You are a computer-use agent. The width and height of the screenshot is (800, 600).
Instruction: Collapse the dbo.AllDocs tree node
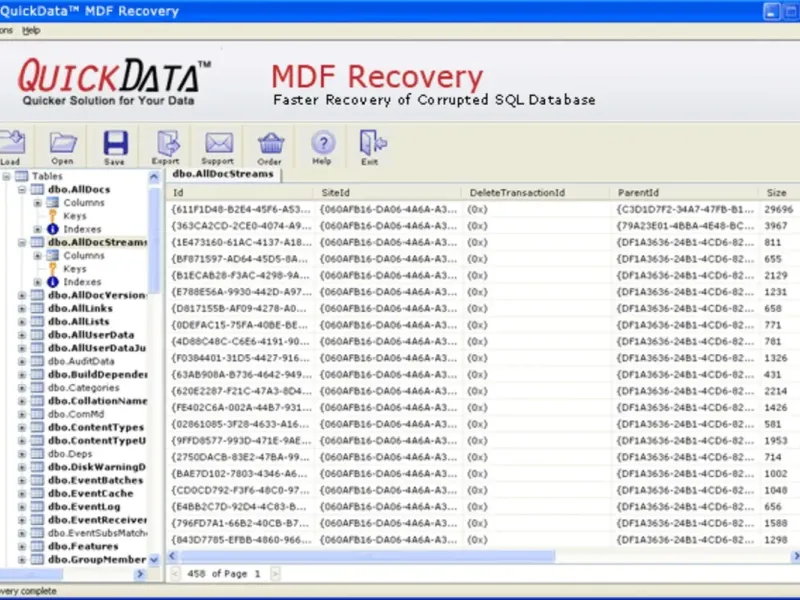(22, 190)
